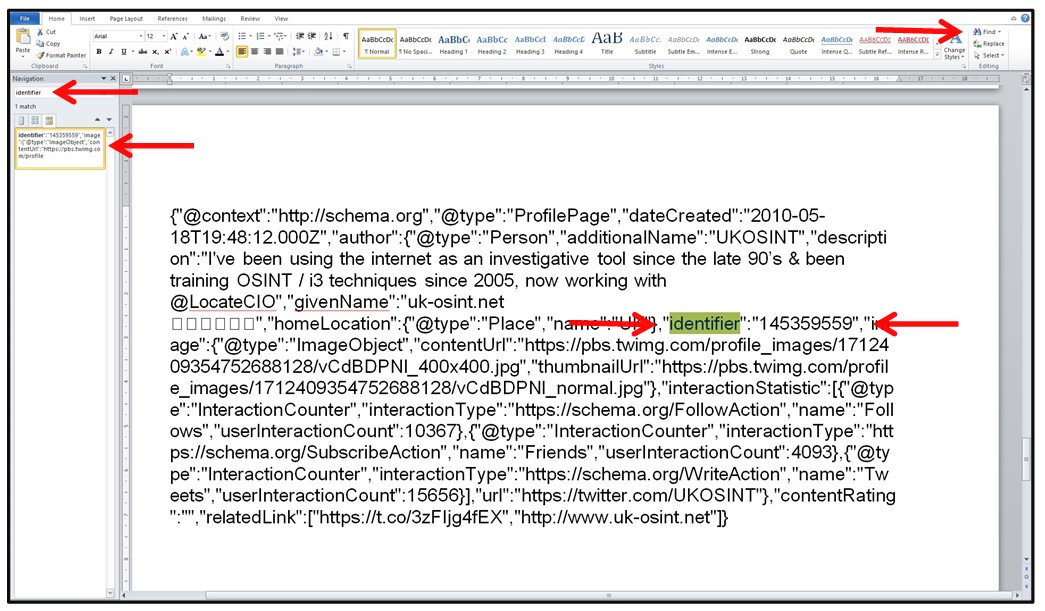Click the Replace button
The height and width of the screenshot is (611, 1045).
pos(988,43)
